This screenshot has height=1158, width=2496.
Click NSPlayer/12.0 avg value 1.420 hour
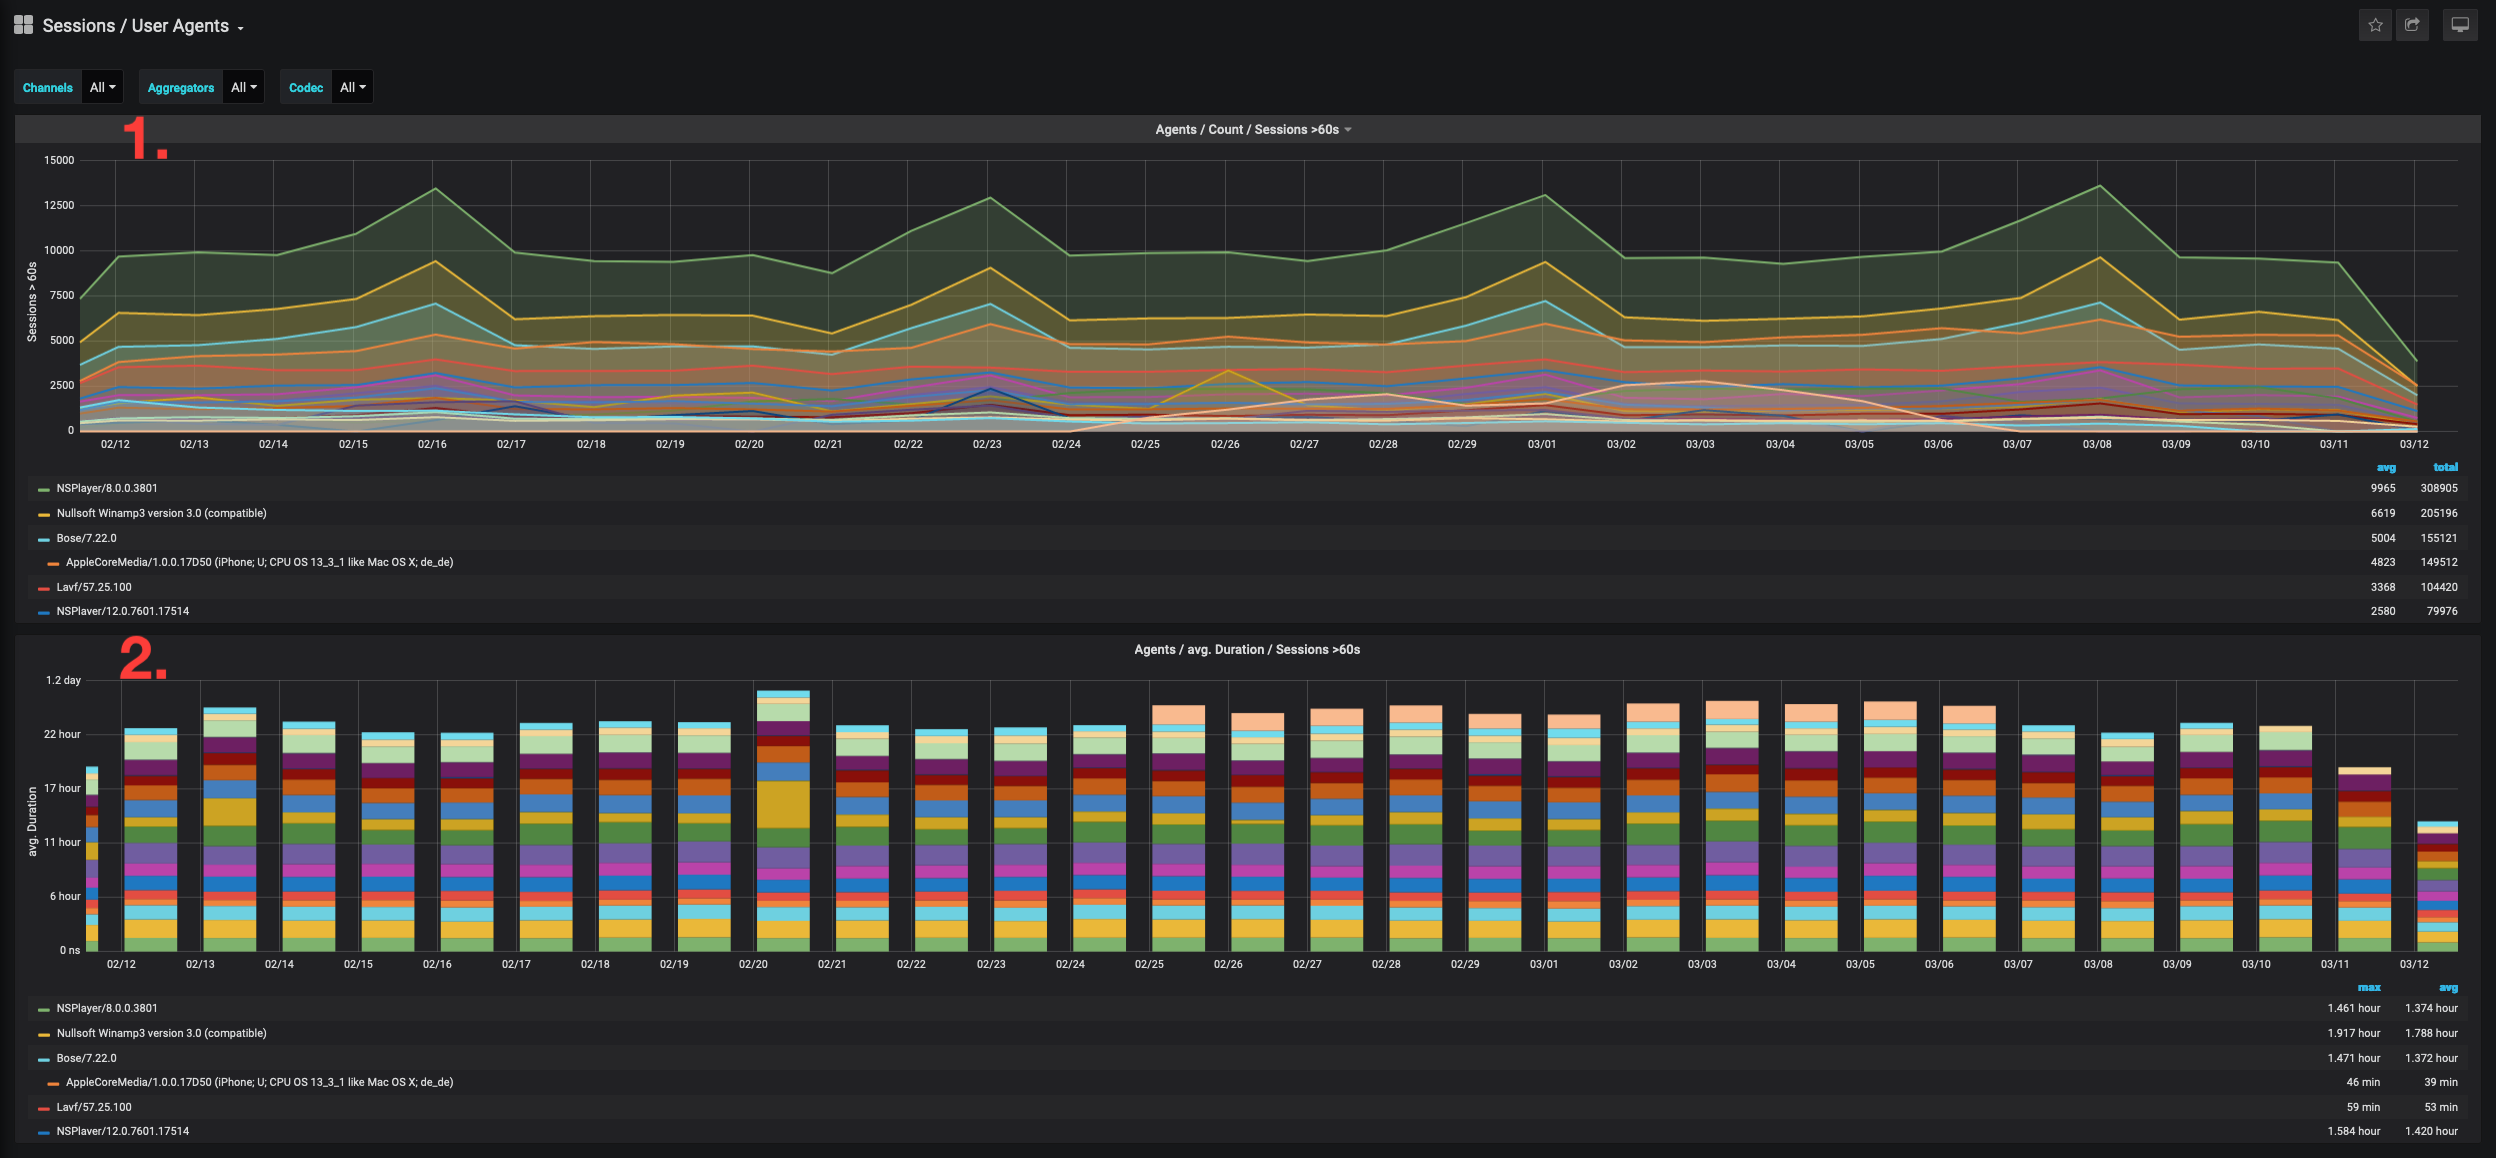click(2431, 1131)
